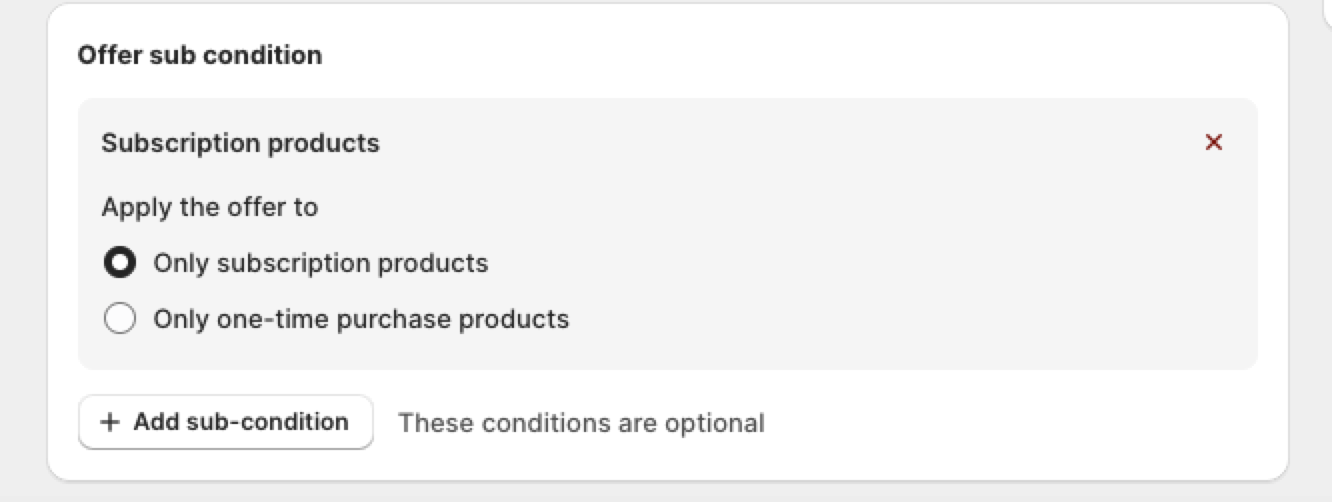
Task: Click the Offer sub condition heading
Action: coord(200,55)
